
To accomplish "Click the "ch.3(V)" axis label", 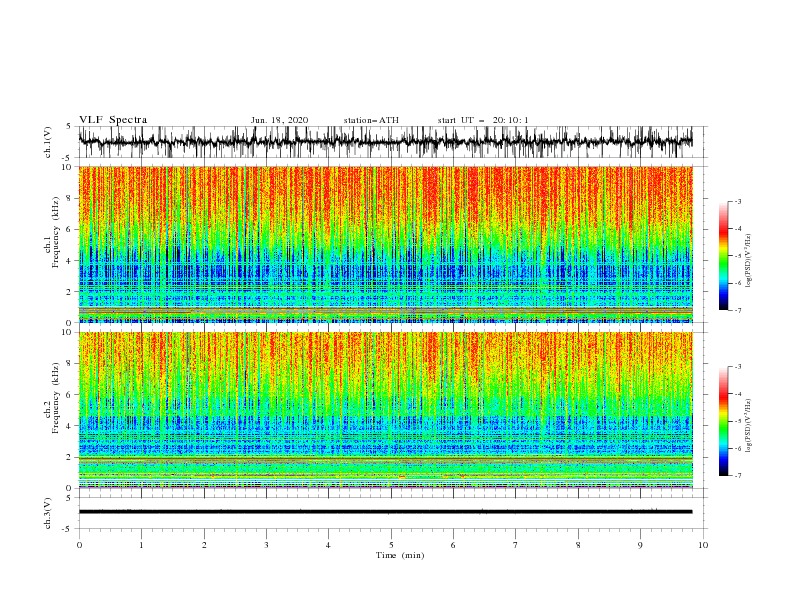I will pyautogui.click(x=48, y=513).
